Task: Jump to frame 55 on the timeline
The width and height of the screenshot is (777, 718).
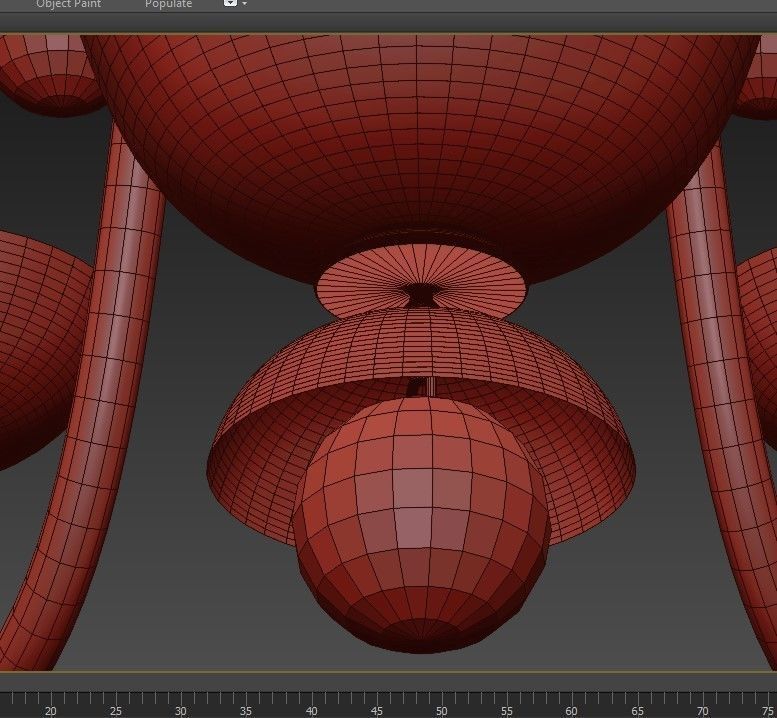Action: click(x=506, y=711)
